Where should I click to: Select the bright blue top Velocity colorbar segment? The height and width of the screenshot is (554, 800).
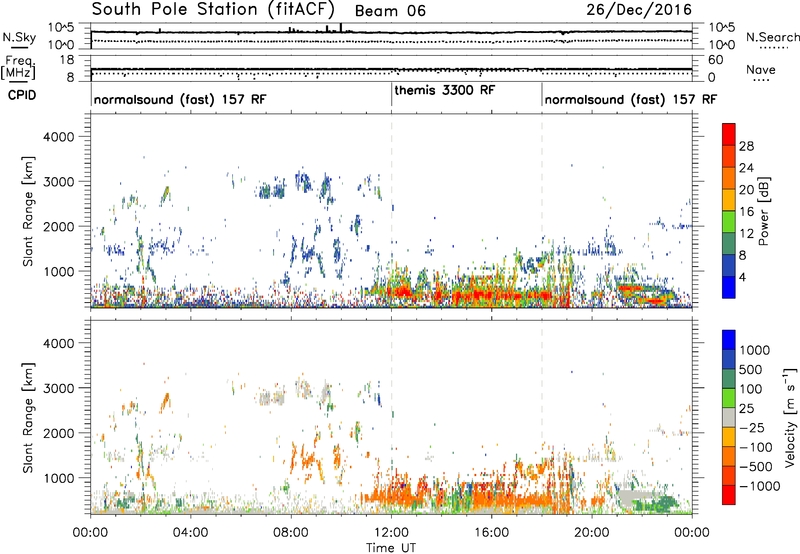pos(729,340)
